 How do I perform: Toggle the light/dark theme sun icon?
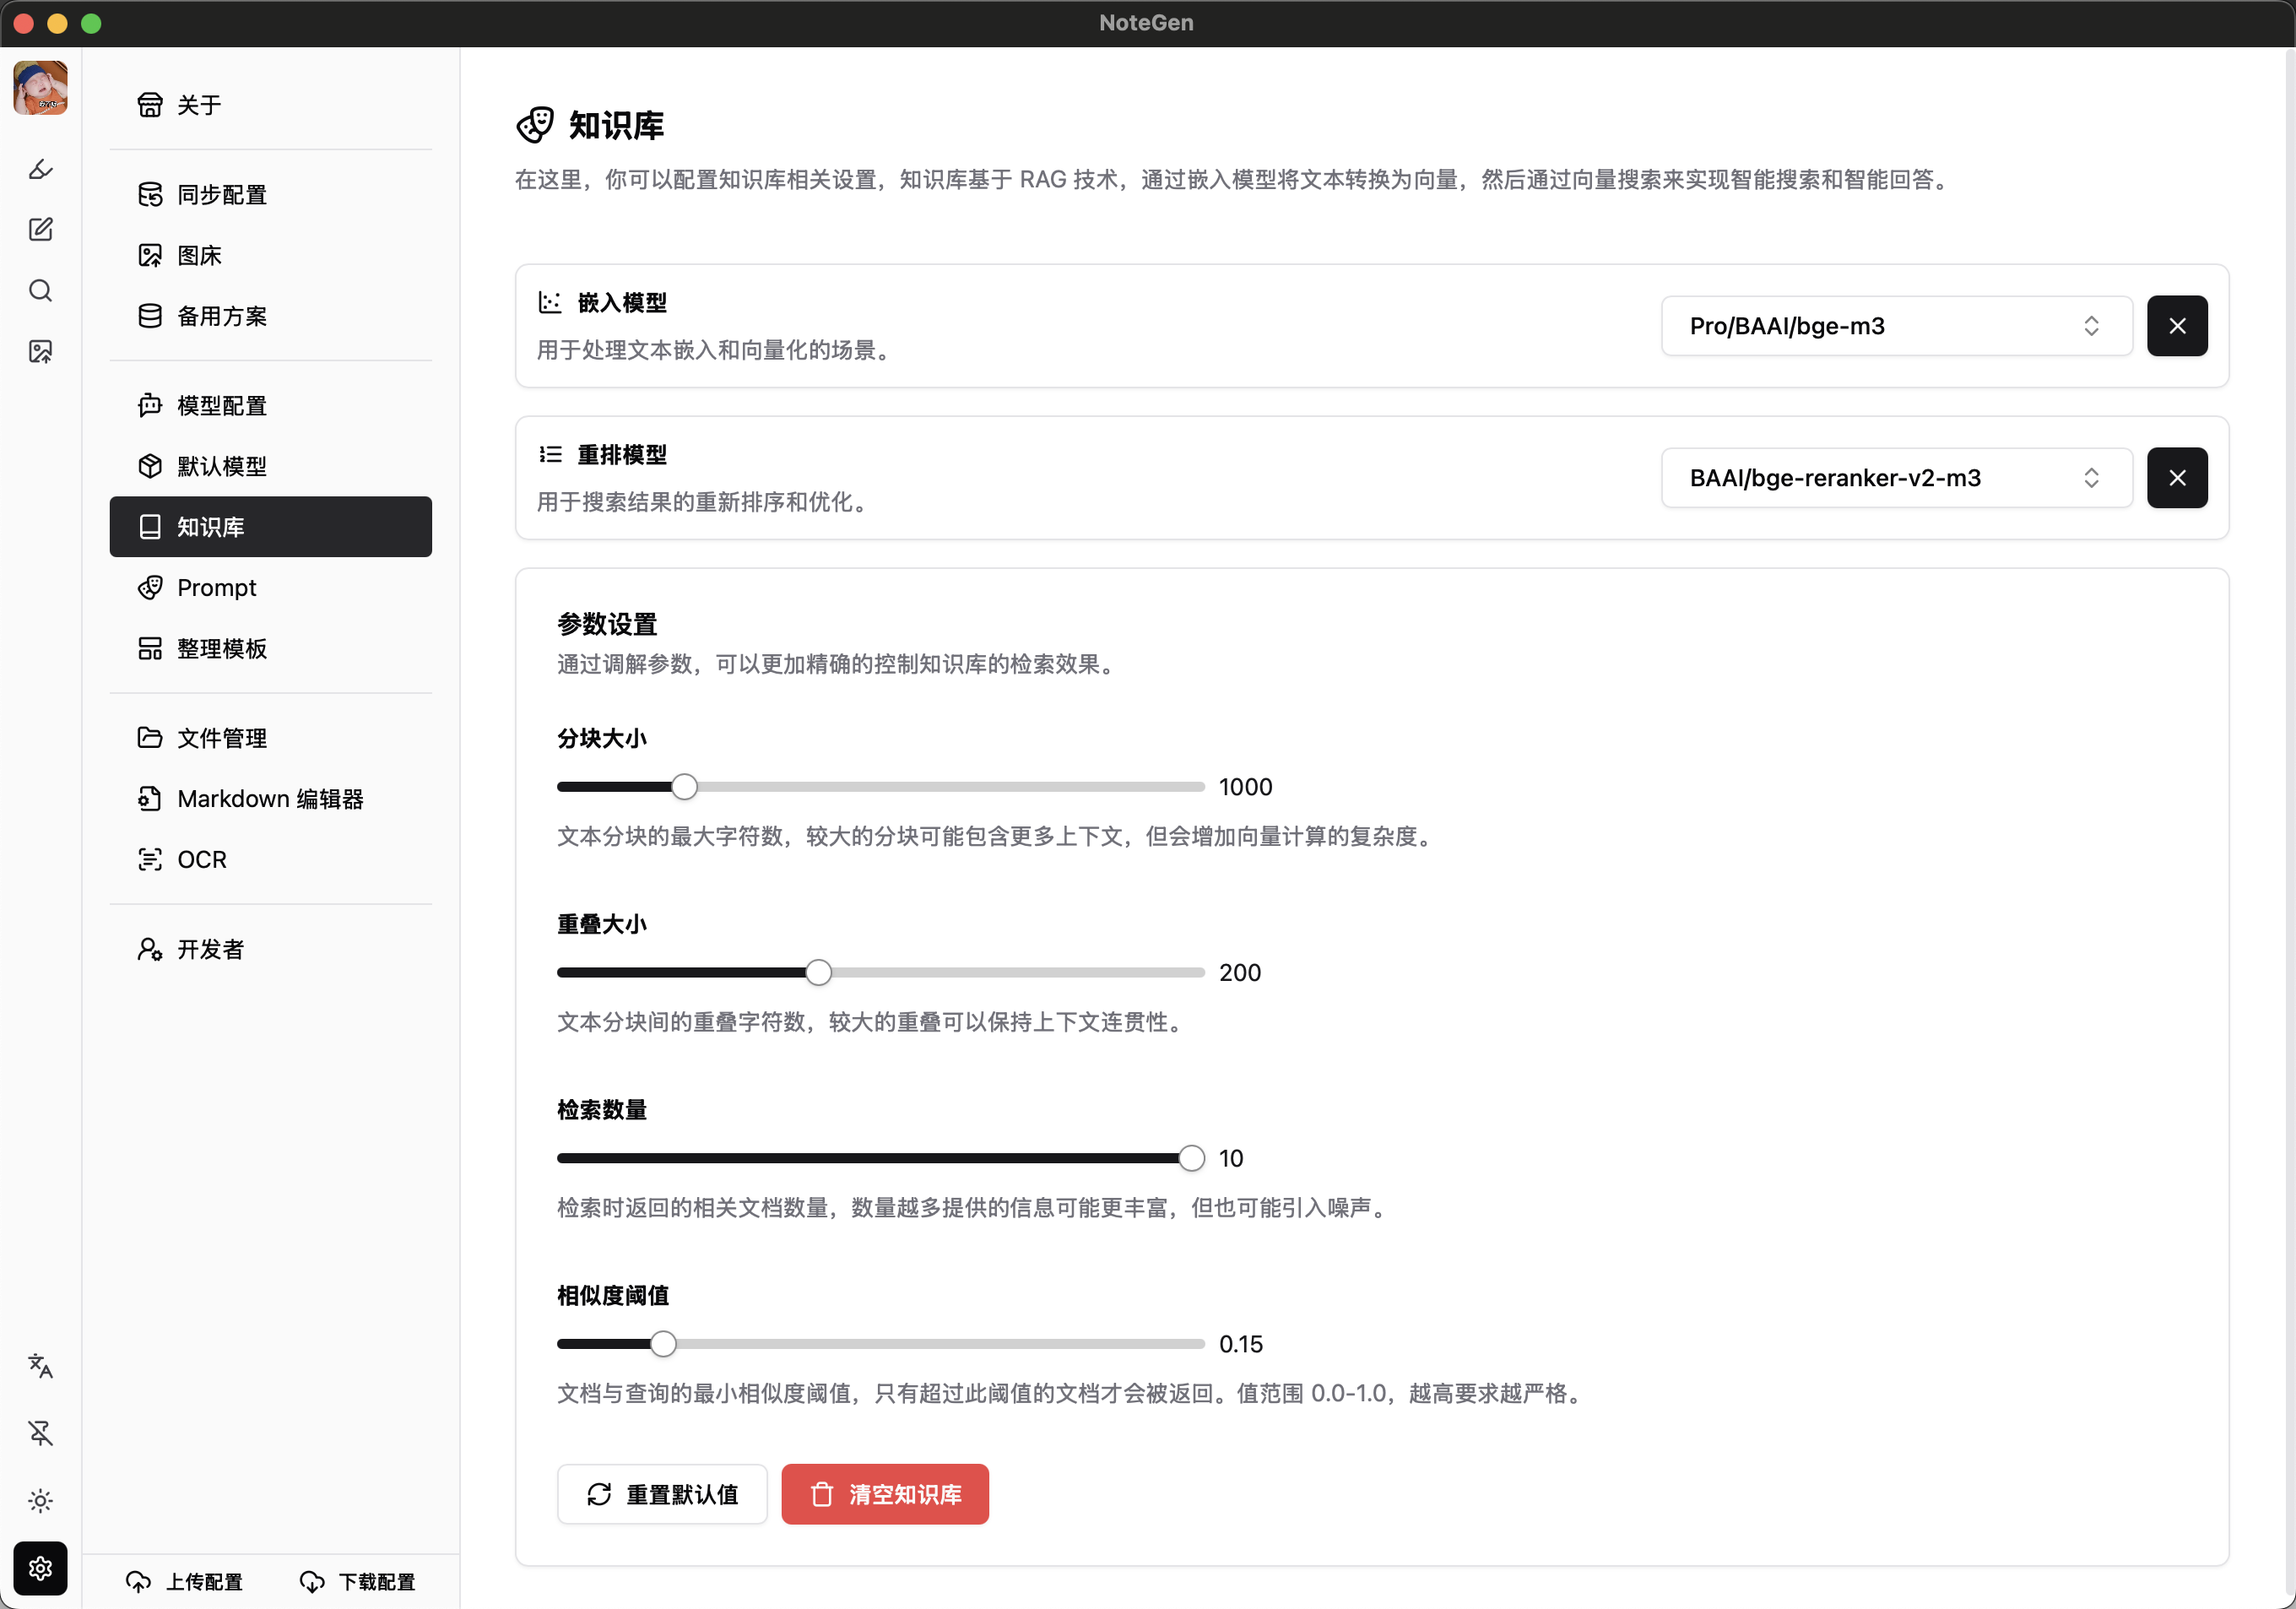pyautogui.click(x=40, y=1500)
